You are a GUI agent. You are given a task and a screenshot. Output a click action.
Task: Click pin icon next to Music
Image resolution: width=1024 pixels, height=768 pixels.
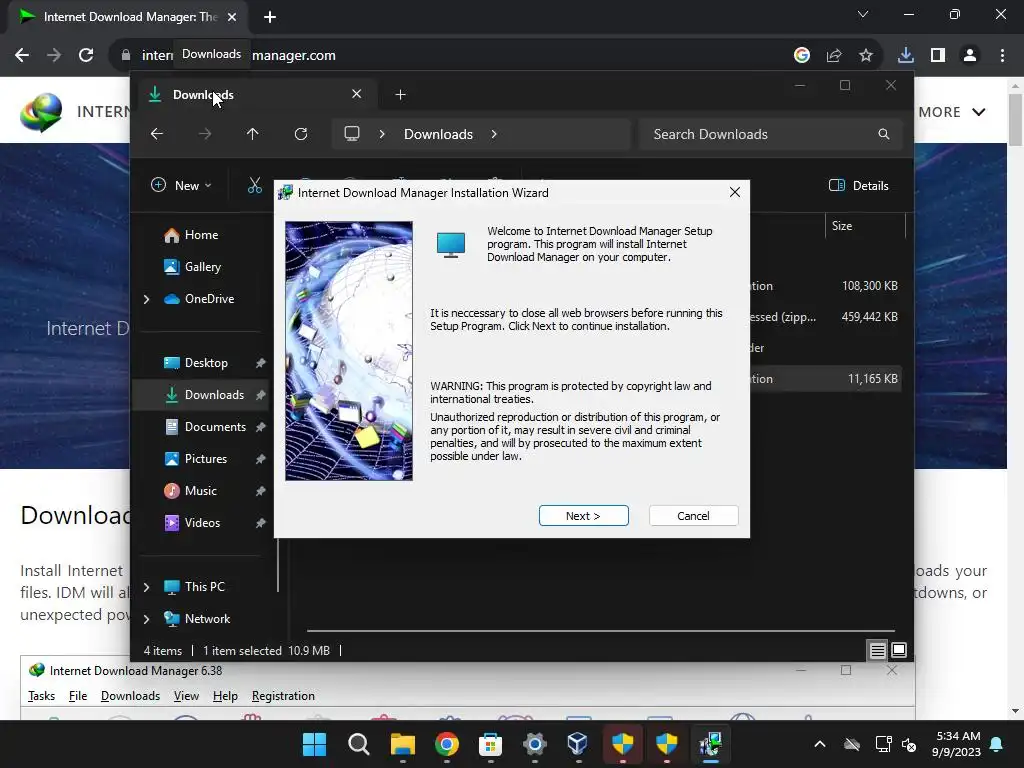point(260,491)
